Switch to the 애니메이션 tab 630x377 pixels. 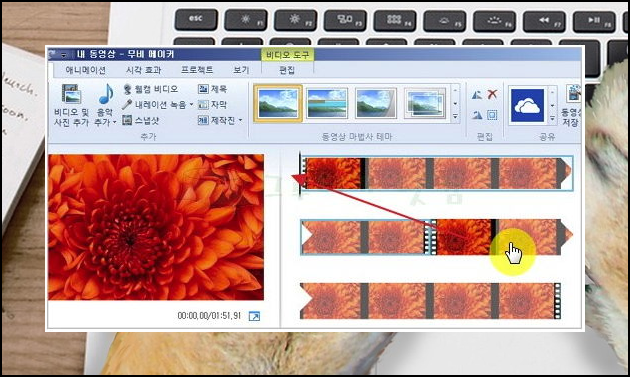[86, 70]
